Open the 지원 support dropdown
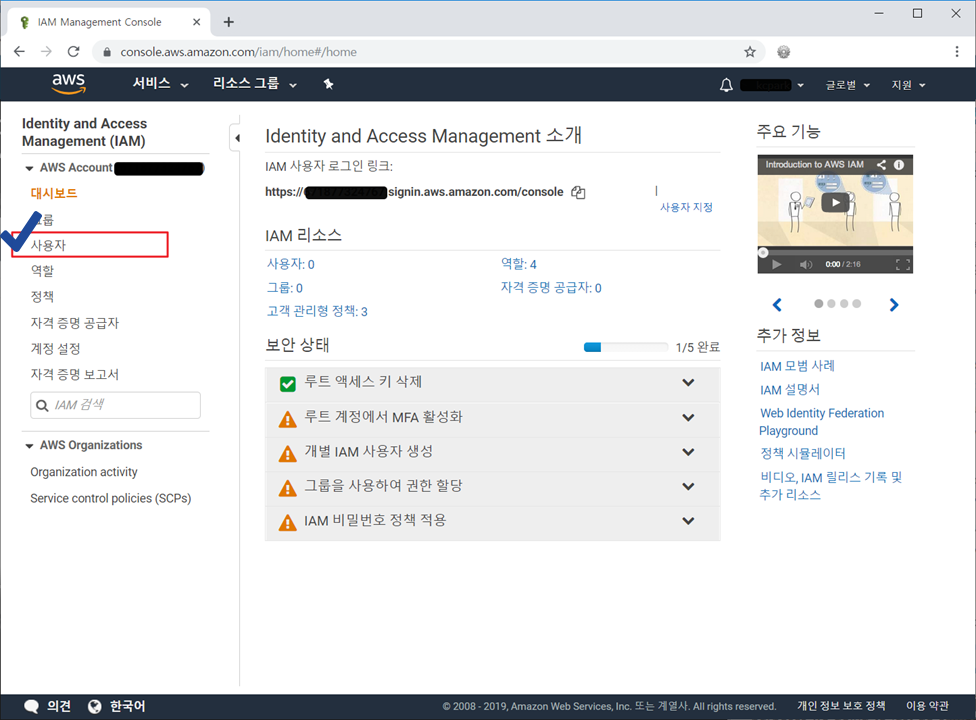Screen dimensions: 976x720 908,85
